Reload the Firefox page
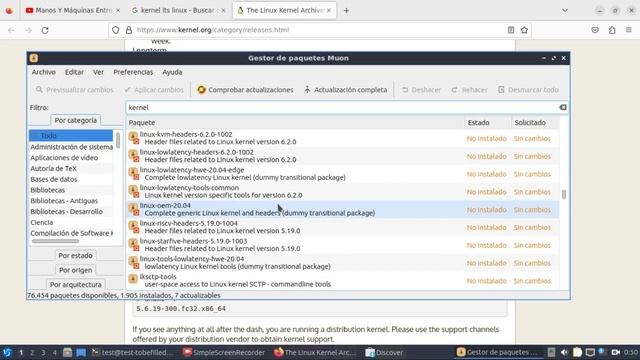This screenshot has width=640, height=360. coord(45,30)
